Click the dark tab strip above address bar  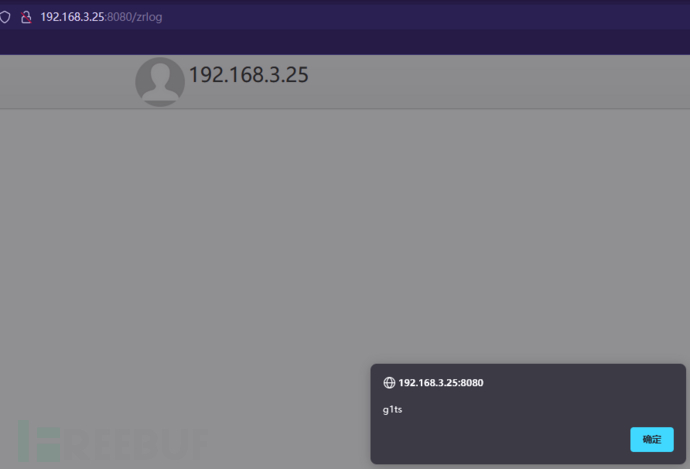[345, 2]
